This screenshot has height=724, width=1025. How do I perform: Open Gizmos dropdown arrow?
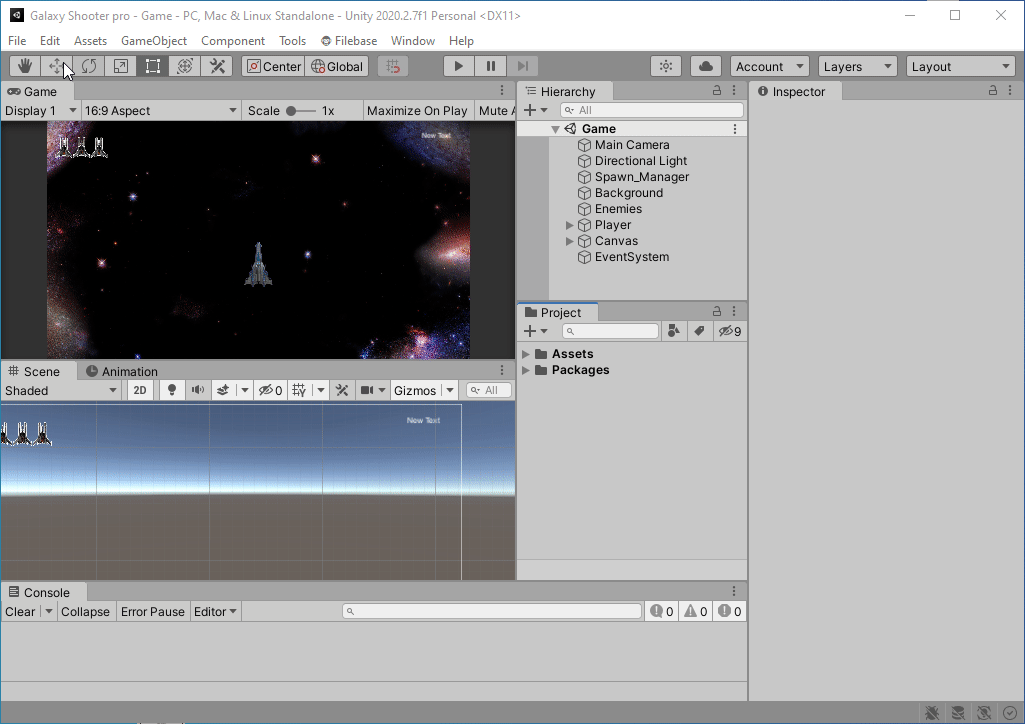pos(450,390)
